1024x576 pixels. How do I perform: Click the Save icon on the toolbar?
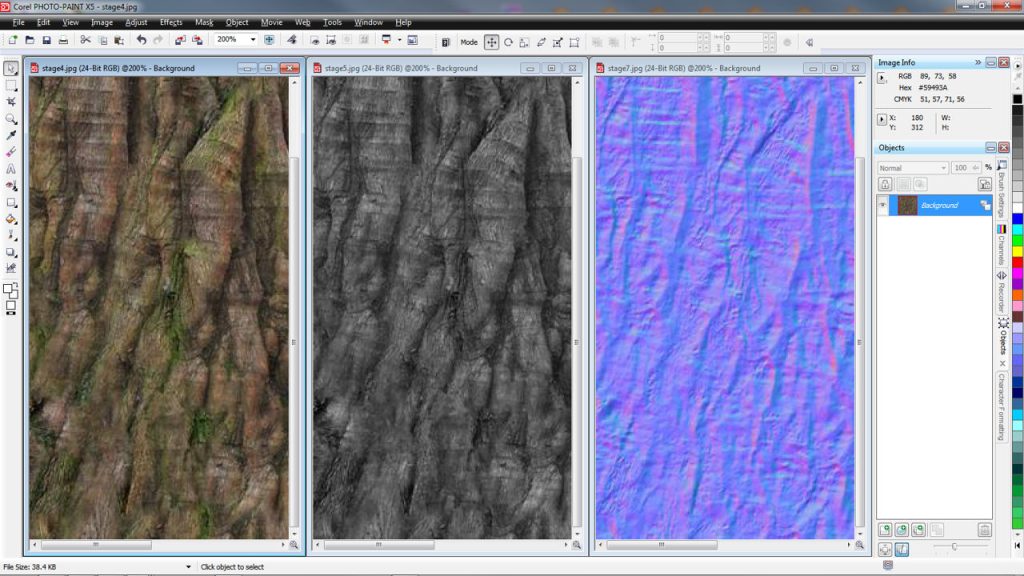[45, 41]
